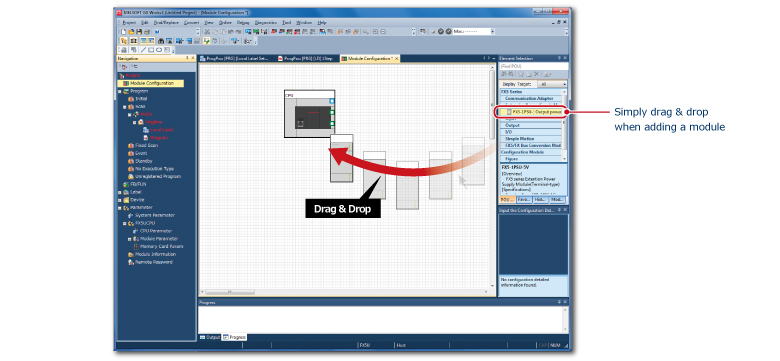Collapse the ProgPou node in Navigation
Screen dimensions: 780x361
134,122
